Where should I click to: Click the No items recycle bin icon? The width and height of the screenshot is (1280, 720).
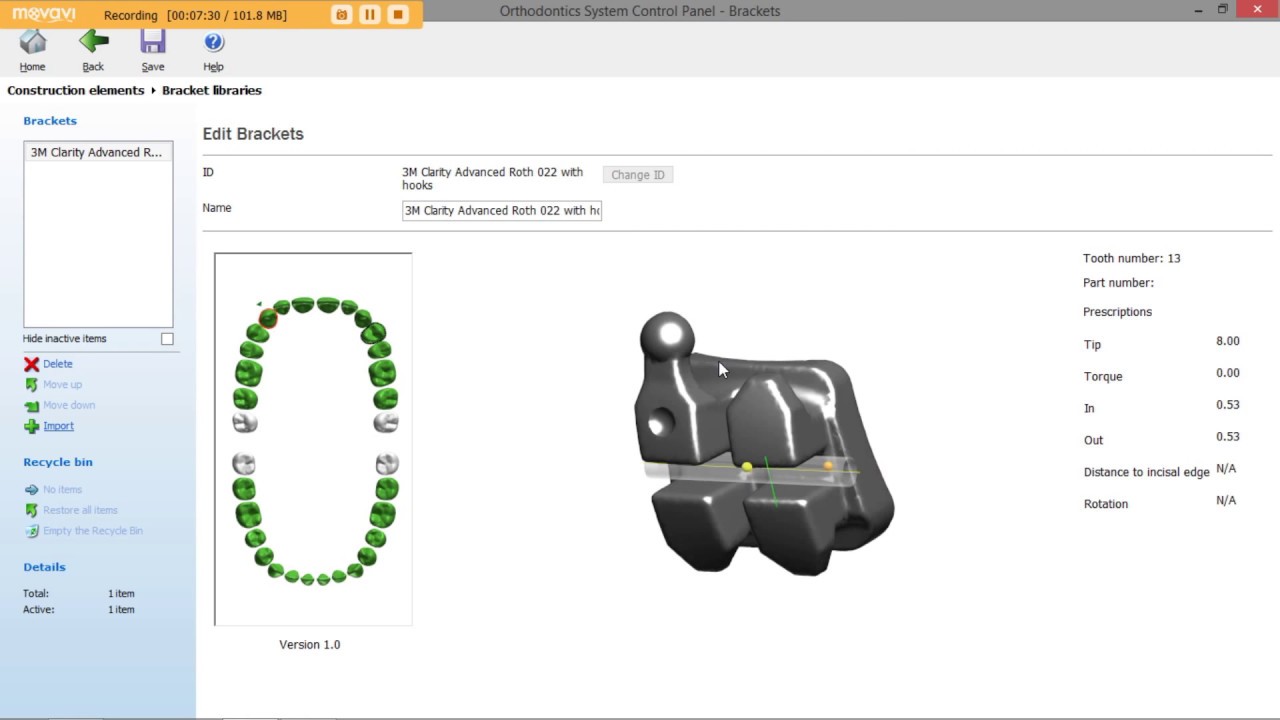coord(32,490)
